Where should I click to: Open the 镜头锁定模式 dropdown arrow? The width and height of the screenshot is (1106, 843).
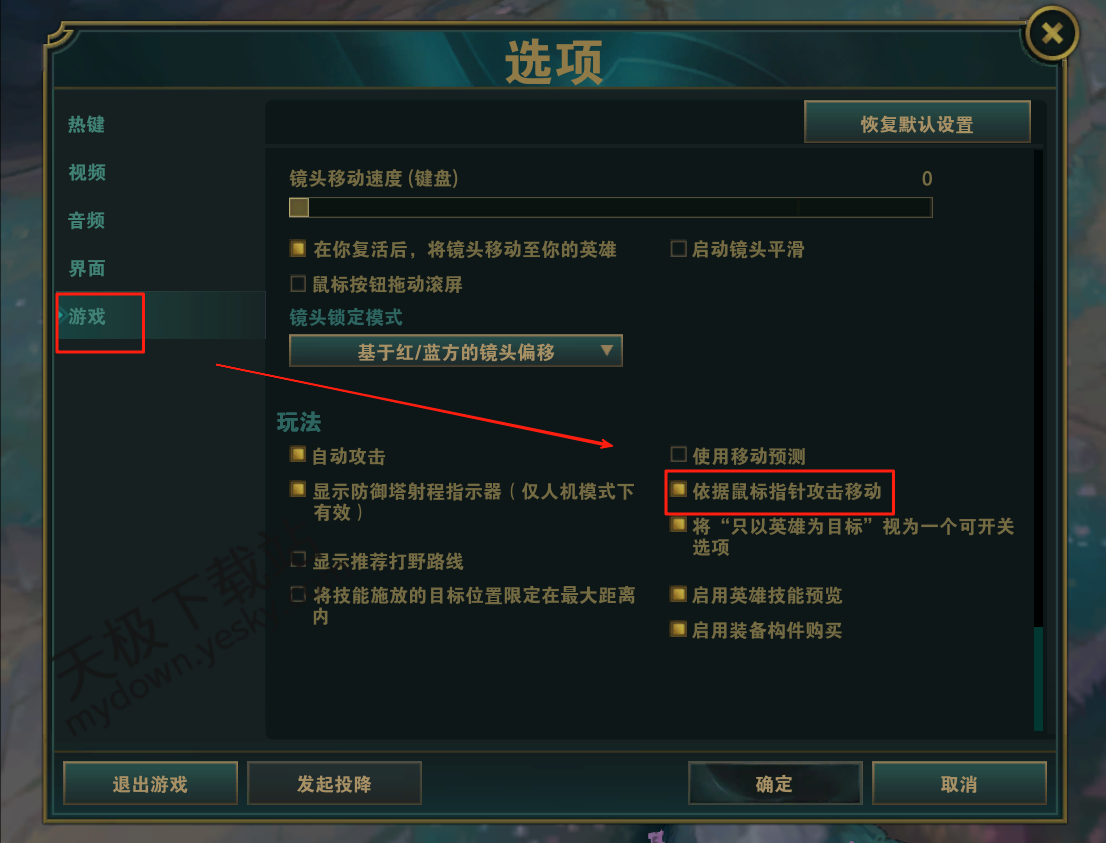click(606, 350)
